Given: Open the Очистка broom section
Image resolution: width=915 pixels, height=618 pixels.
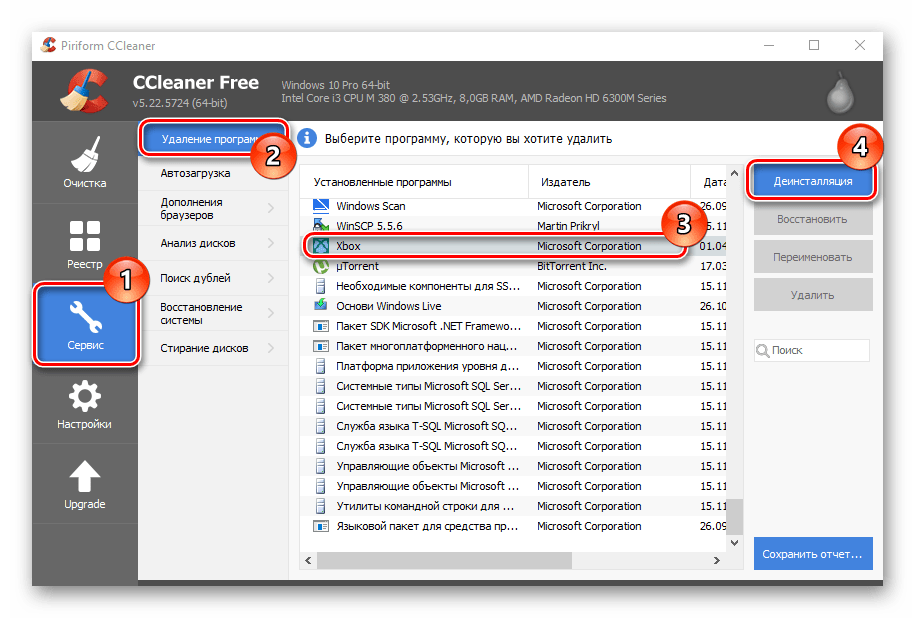Looking at the screenshot, I should click(85, 162).
